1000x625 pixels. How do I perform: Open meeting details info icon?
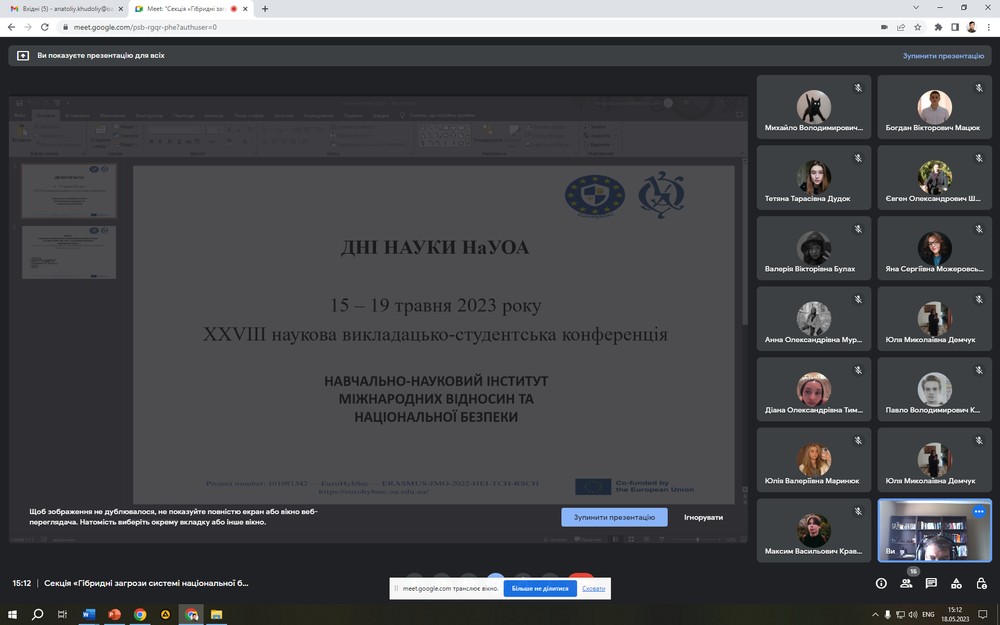881,583
